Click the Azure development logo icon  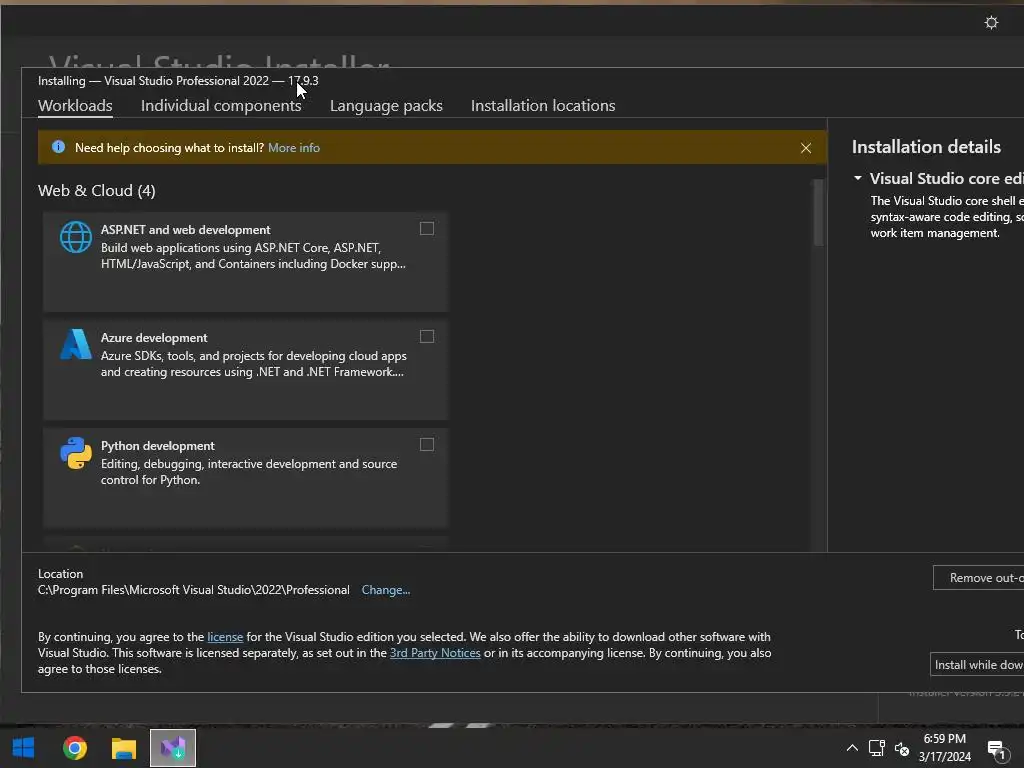76,344
